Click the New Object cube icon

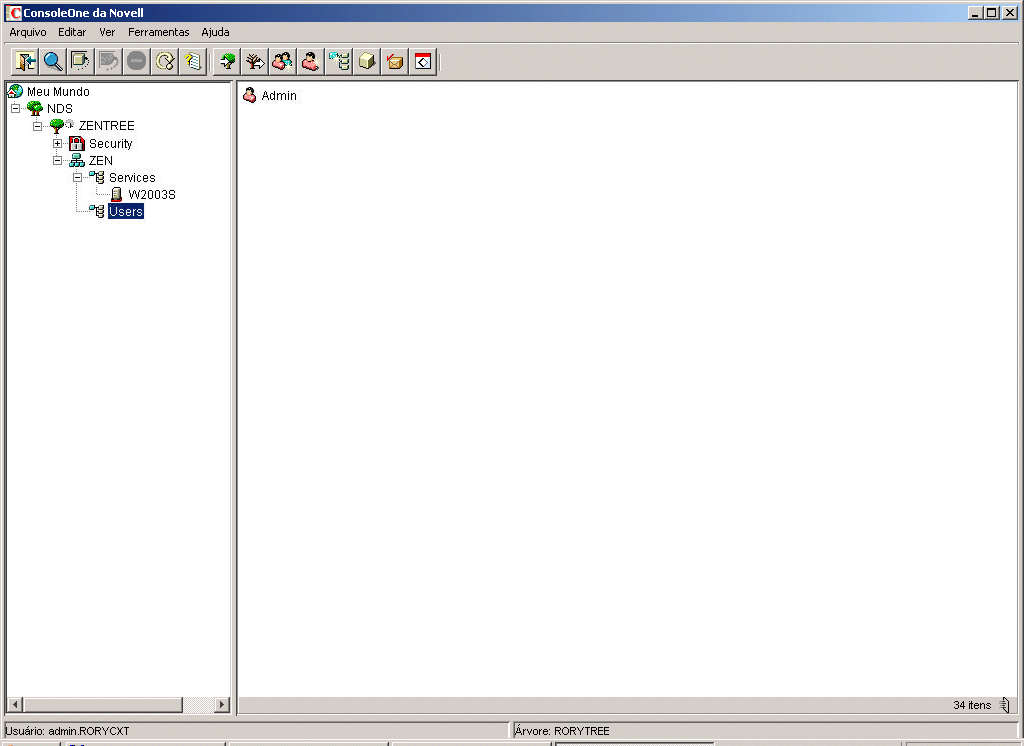point(367,62)
